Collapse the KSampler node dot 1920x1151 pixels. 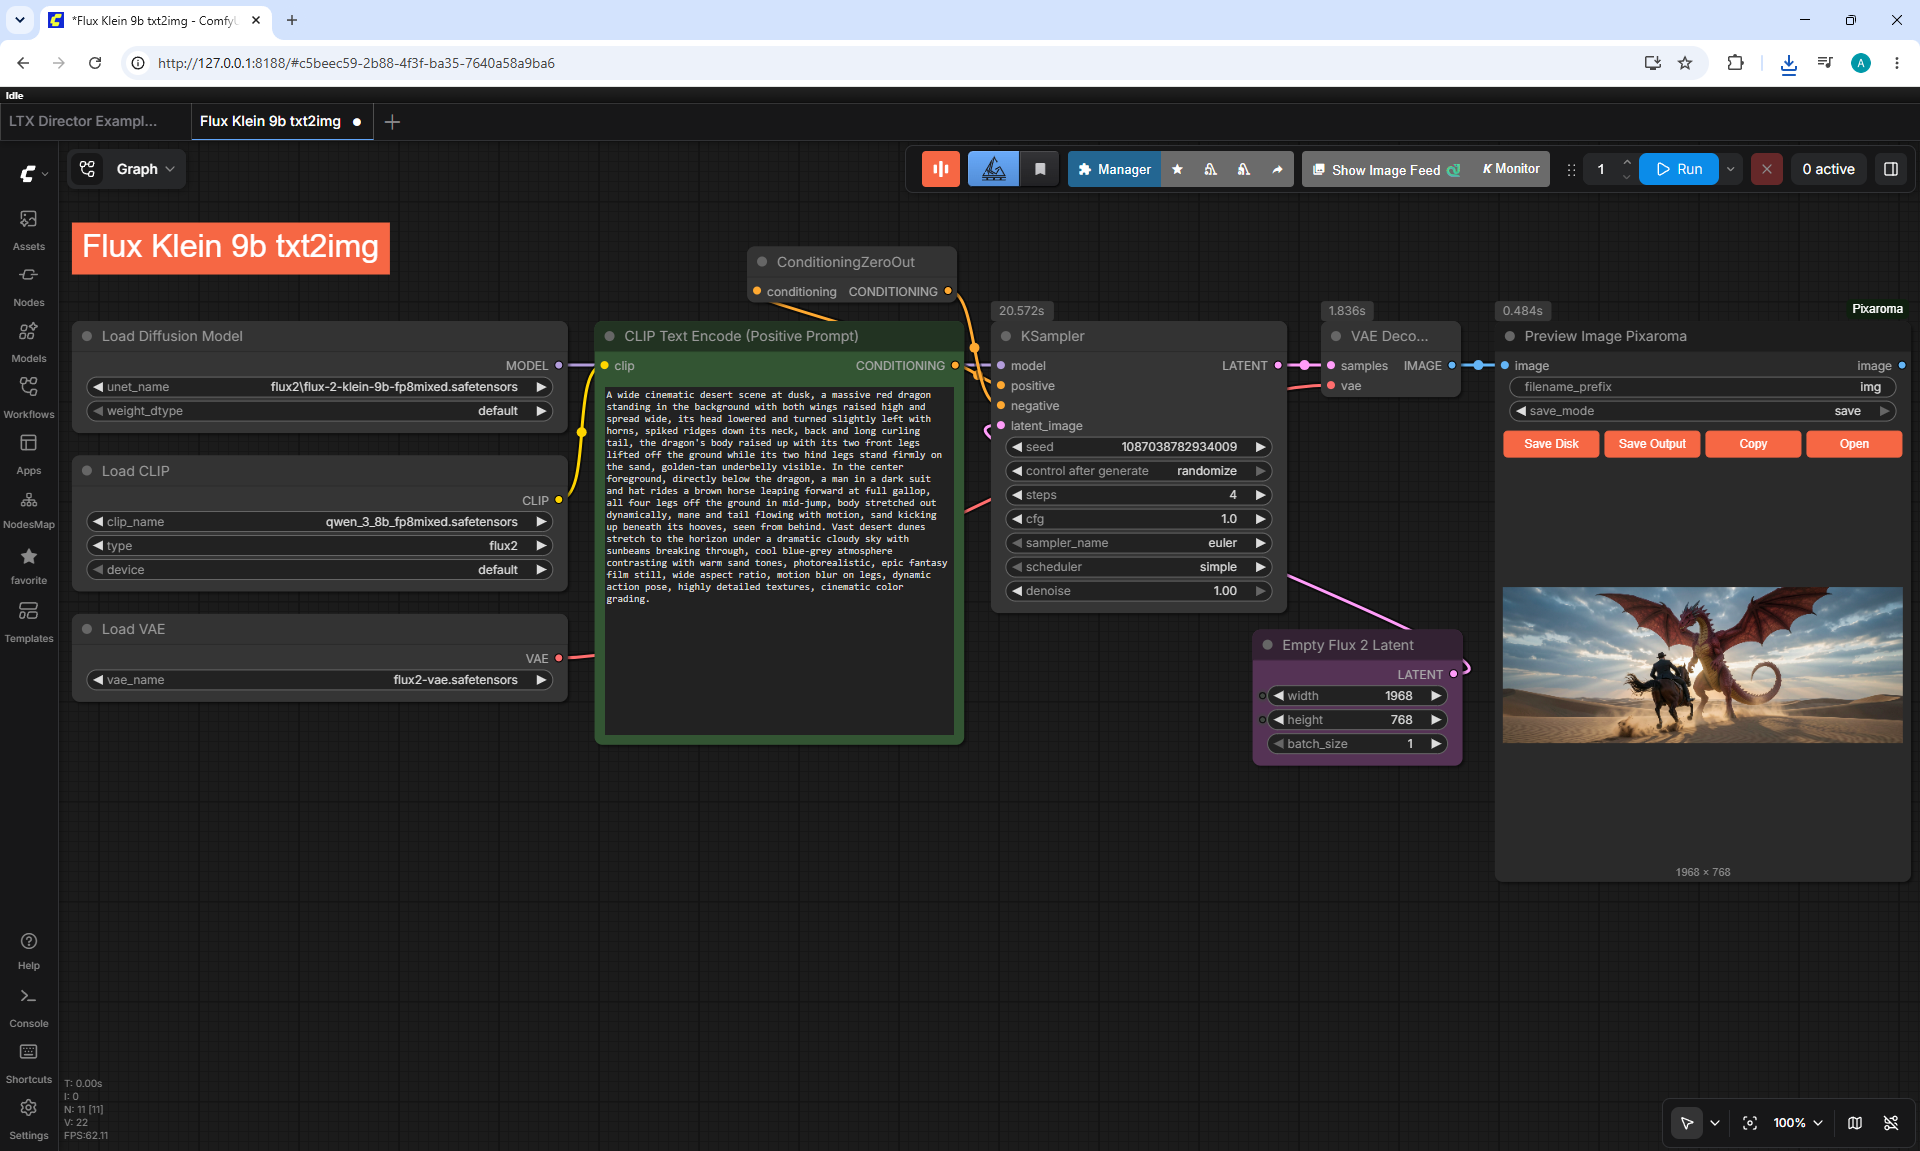pyautogui.click(x=1006, y=336)
